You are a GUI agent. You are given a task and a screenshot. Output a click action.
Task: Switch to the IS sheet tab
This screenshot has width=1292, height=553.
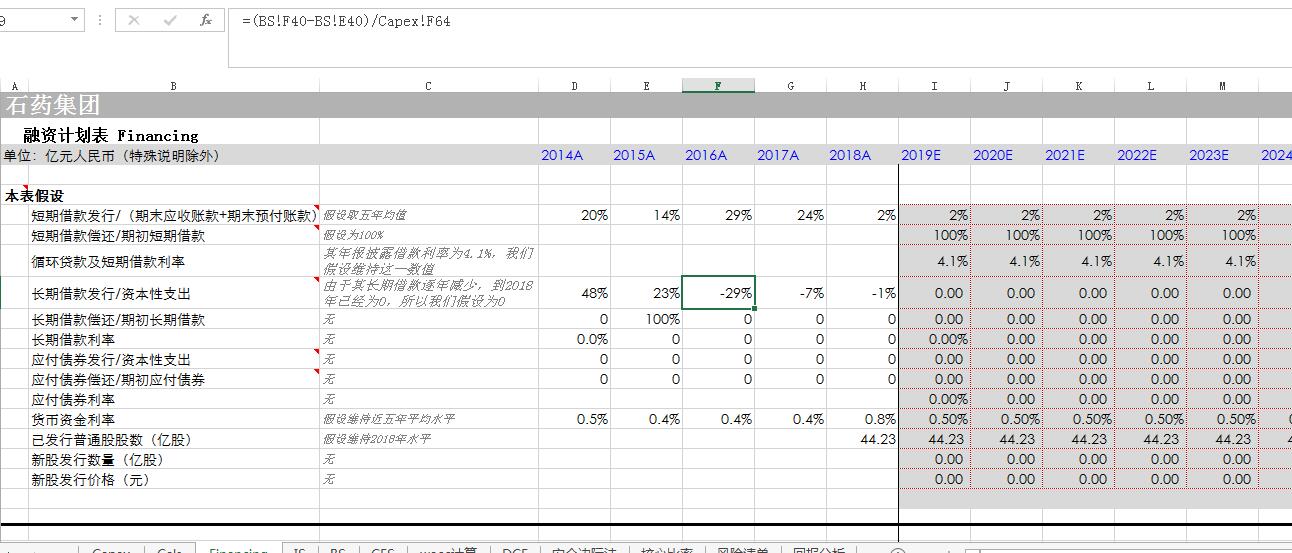[x=299, y=549]
